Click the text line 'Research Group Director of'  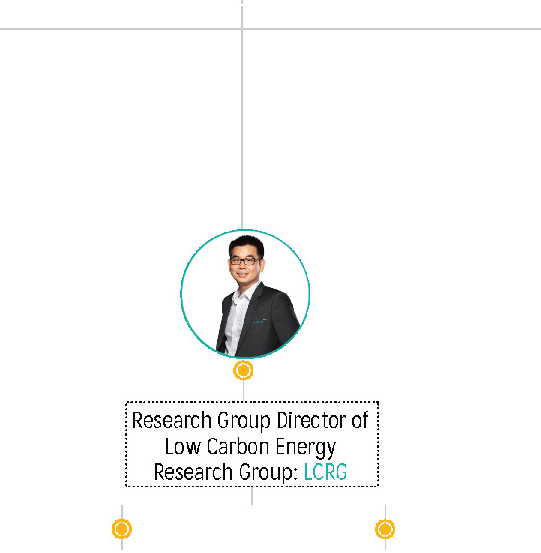pos(250,420)
